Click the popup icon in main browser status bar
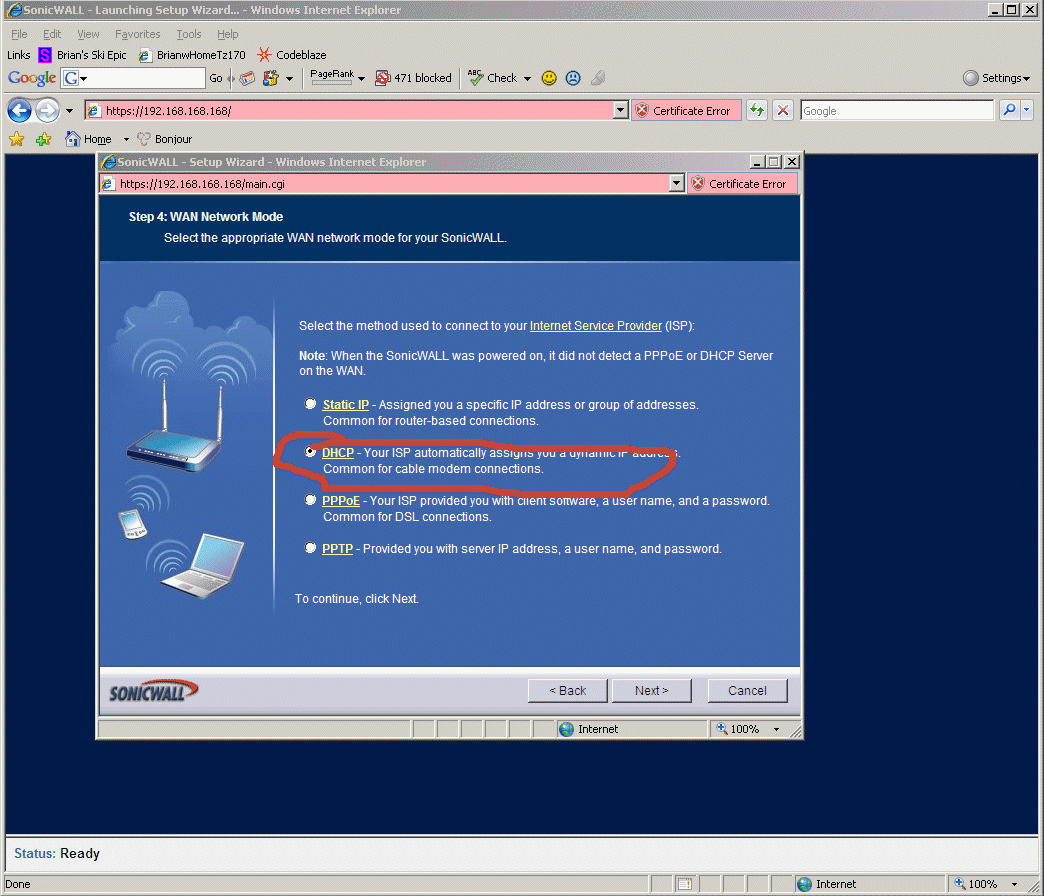The image size is (1044, 896). click(684, 884)
